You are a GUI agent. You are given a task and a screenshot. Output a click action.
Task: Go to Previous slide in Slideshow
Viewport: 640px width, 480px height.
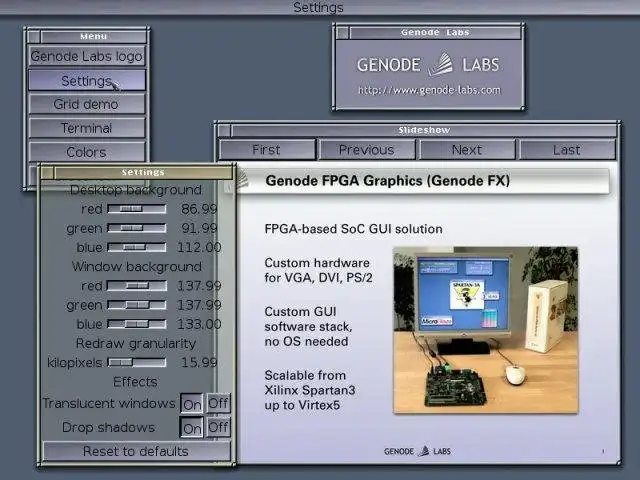(367, 149)
